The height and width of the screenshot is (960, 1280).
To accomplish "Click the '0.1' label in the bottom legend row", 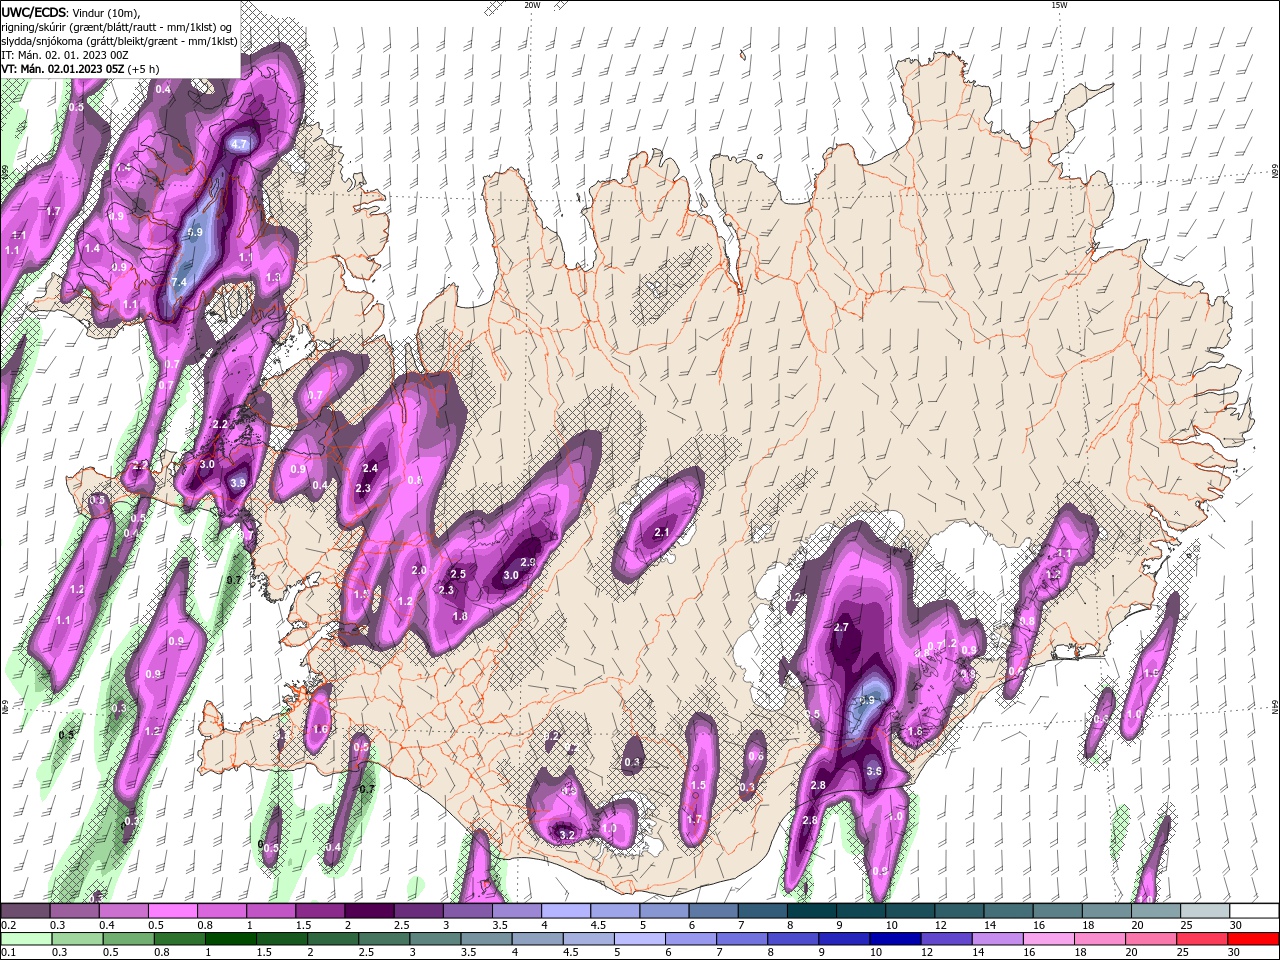I will [x=9, y=953].
